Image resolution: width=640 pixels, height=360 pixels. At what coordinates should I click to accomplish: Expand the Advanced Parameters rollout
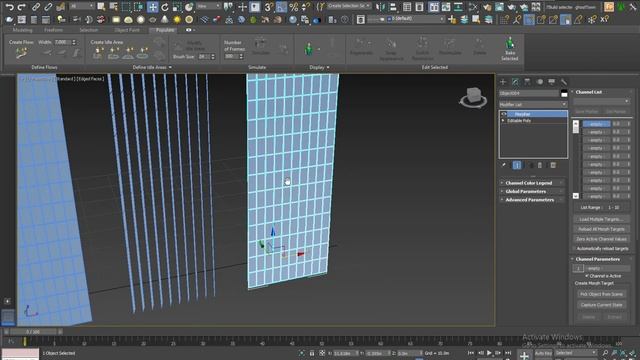pyautogui.click(x=532, y=200)
